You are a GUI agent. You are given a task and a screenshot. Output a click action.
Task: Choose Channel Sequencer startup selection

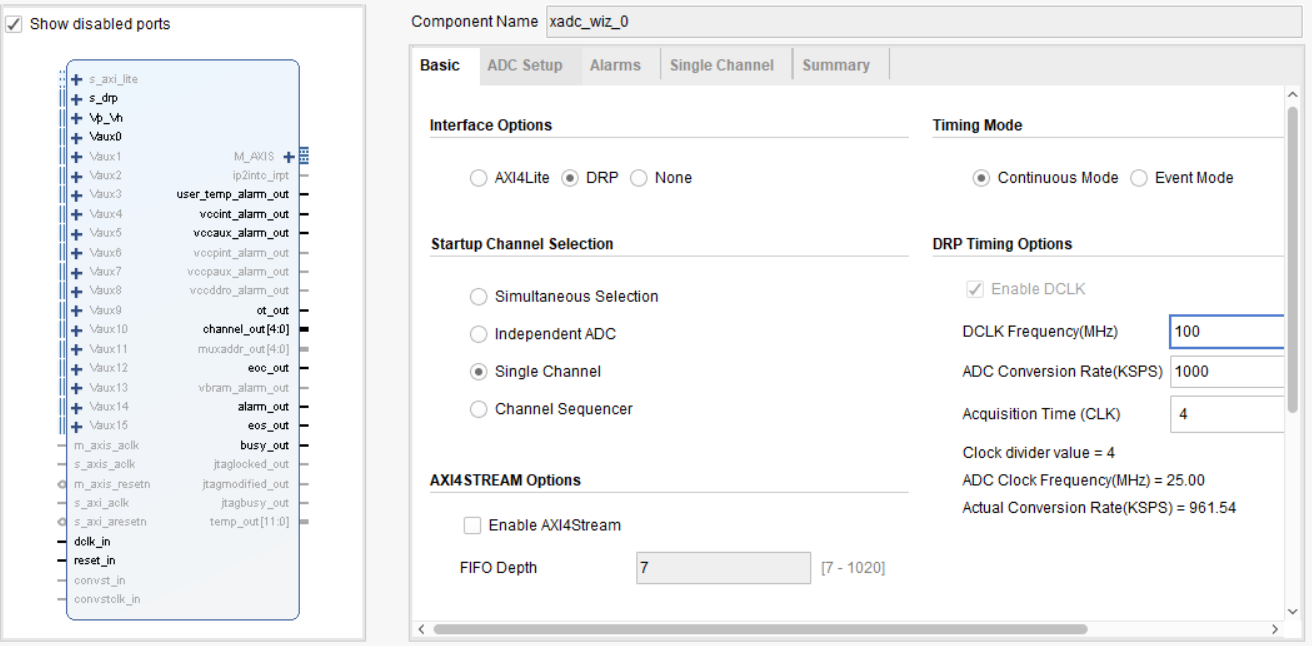click(x=478, y=409)
